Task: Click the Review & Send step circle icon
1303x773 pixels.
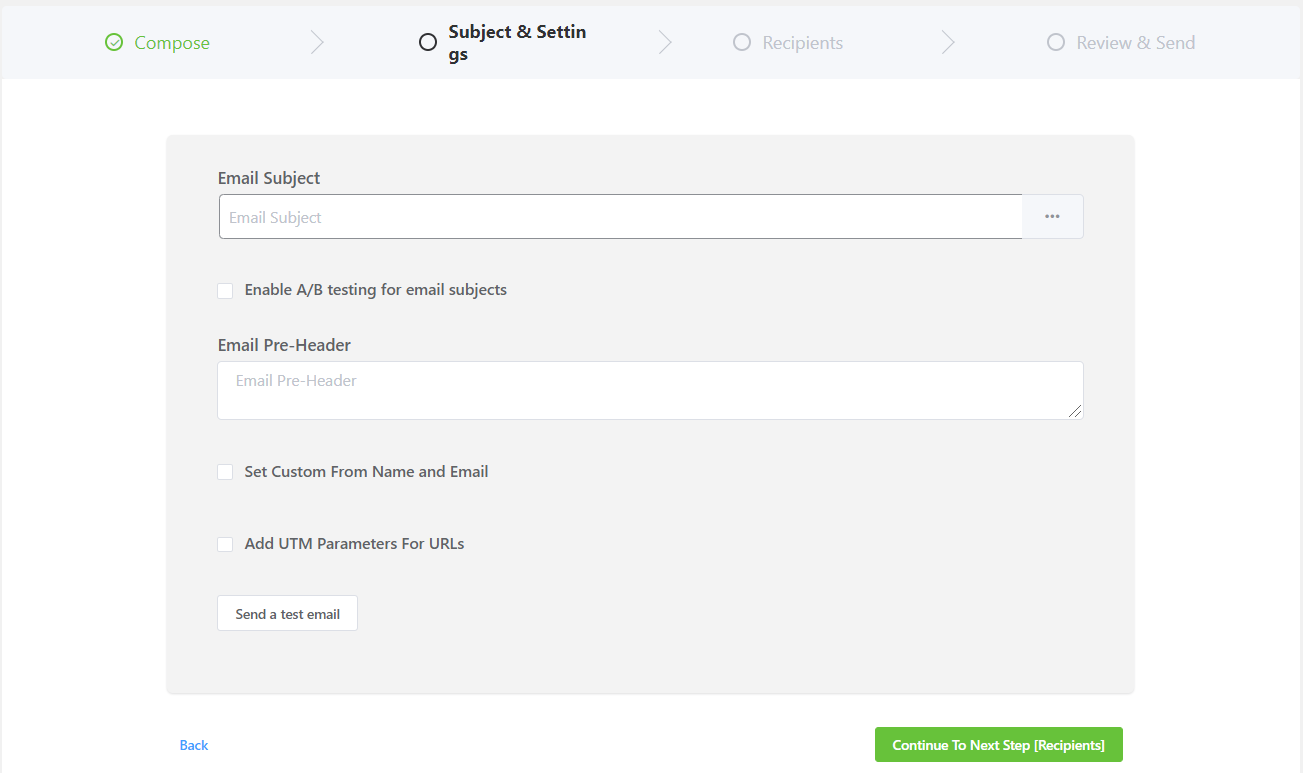Action: (x=1056, y=42)
